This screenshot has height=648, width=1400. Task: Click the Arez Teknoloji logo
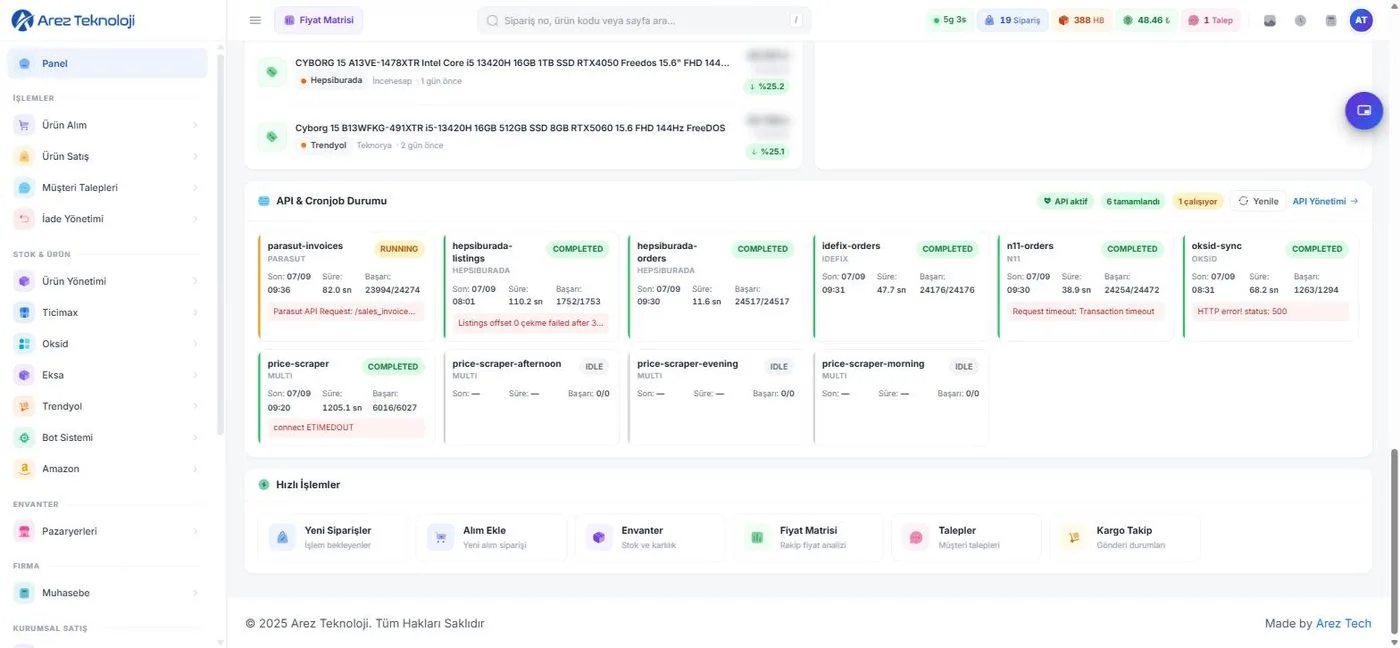72,20
